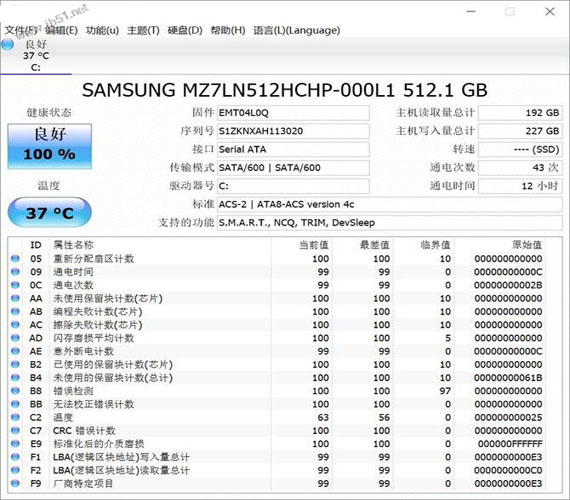
Task: Open the 功能(u) menu
Action: (x=102, y=30)
